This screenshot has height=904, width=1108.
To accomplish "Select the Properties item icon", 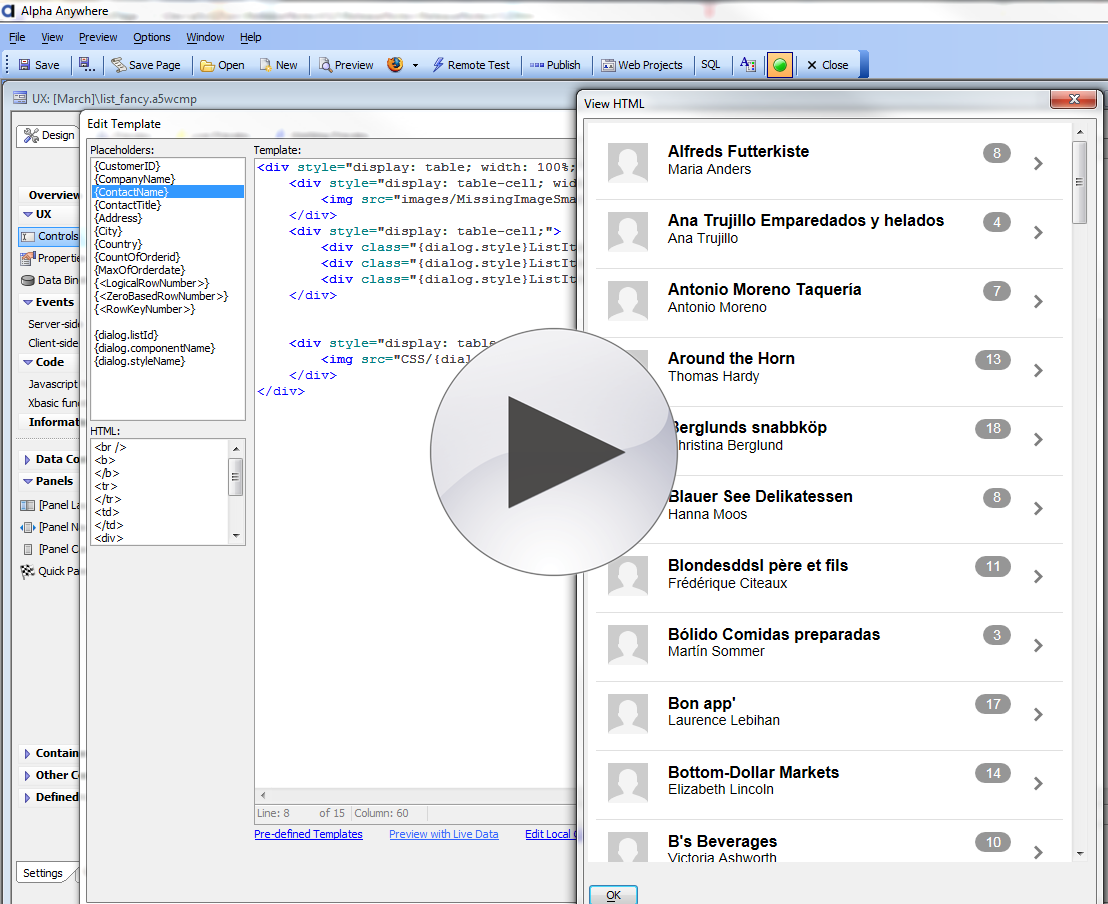I will point(28,258).
